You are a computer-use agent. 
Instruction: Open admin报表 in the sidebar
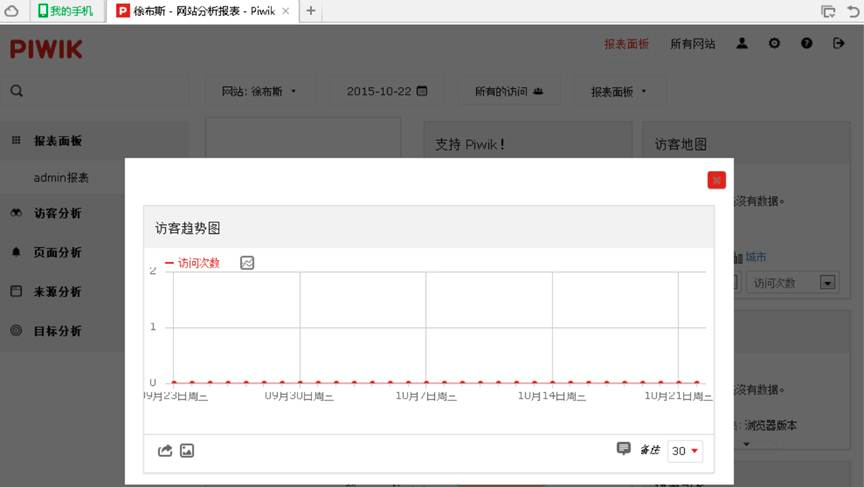[61, 177]
